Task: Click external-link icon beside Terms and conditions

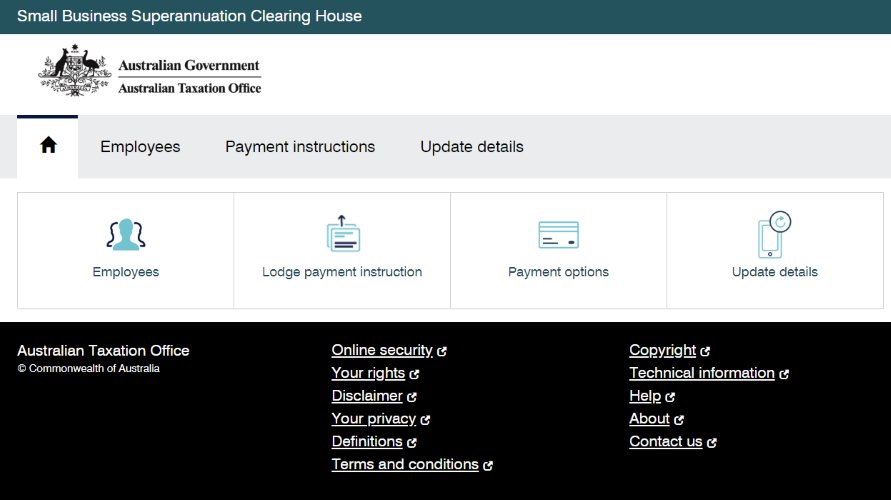Action: pyautogui.click(x=488, y=465)
